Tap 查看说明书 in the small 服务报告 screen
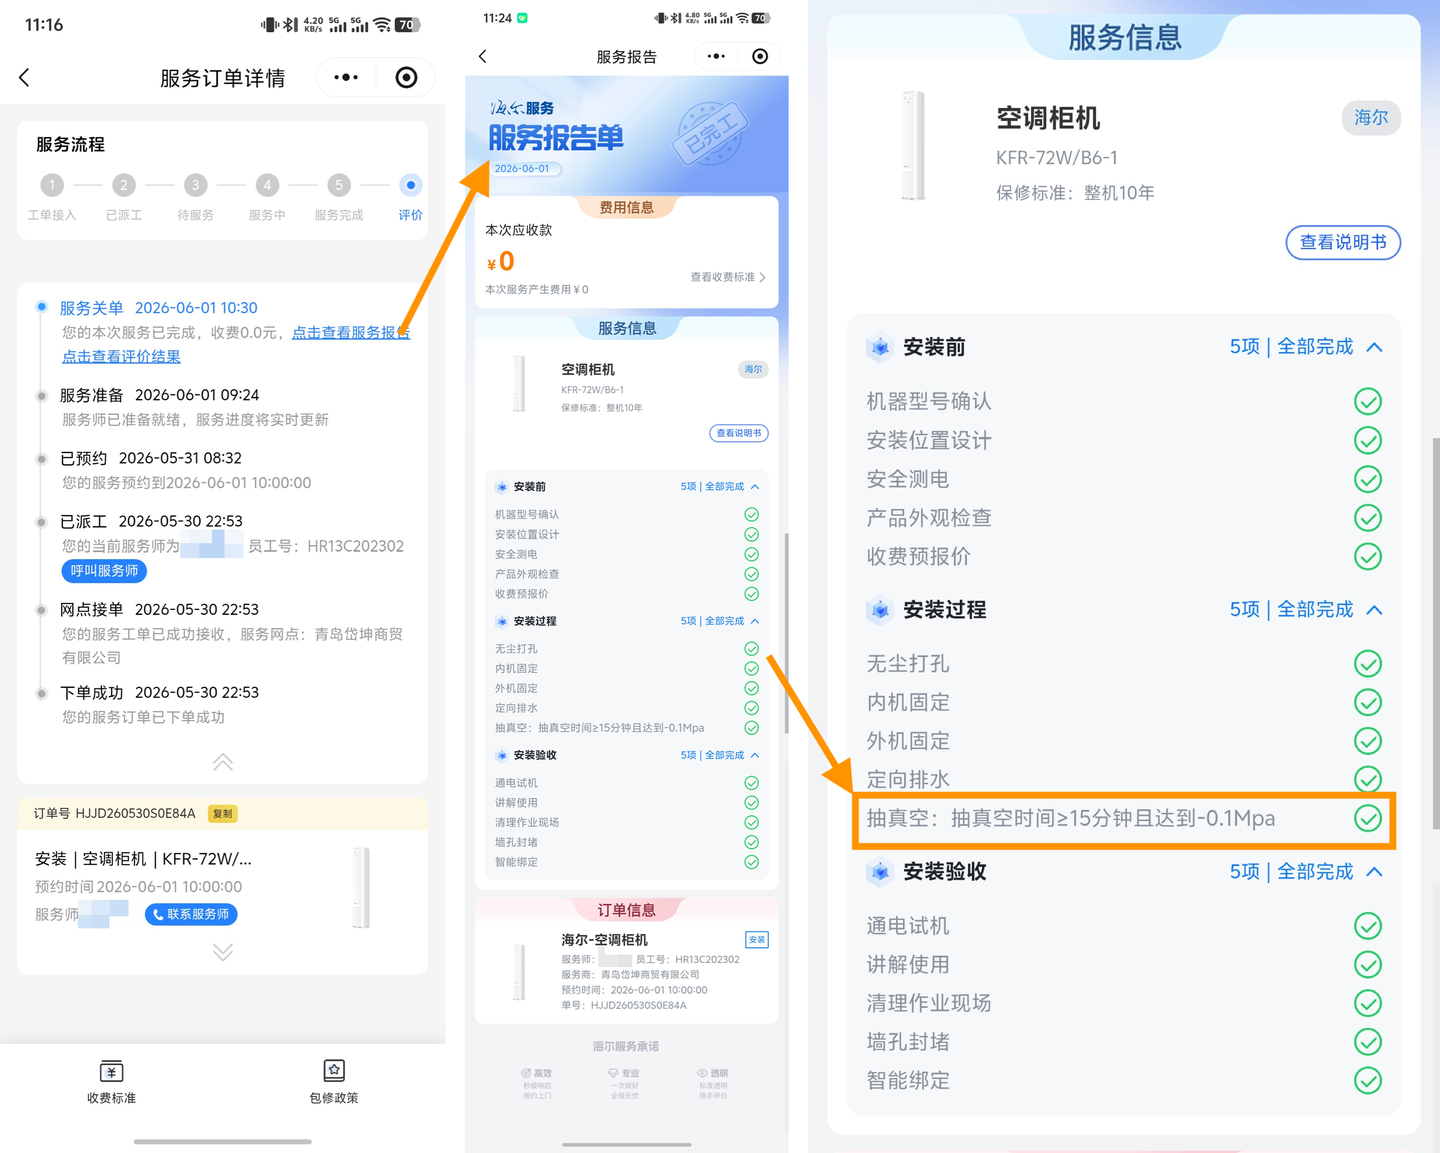The image size is (1440, 1153). click(x=739, y=433)
